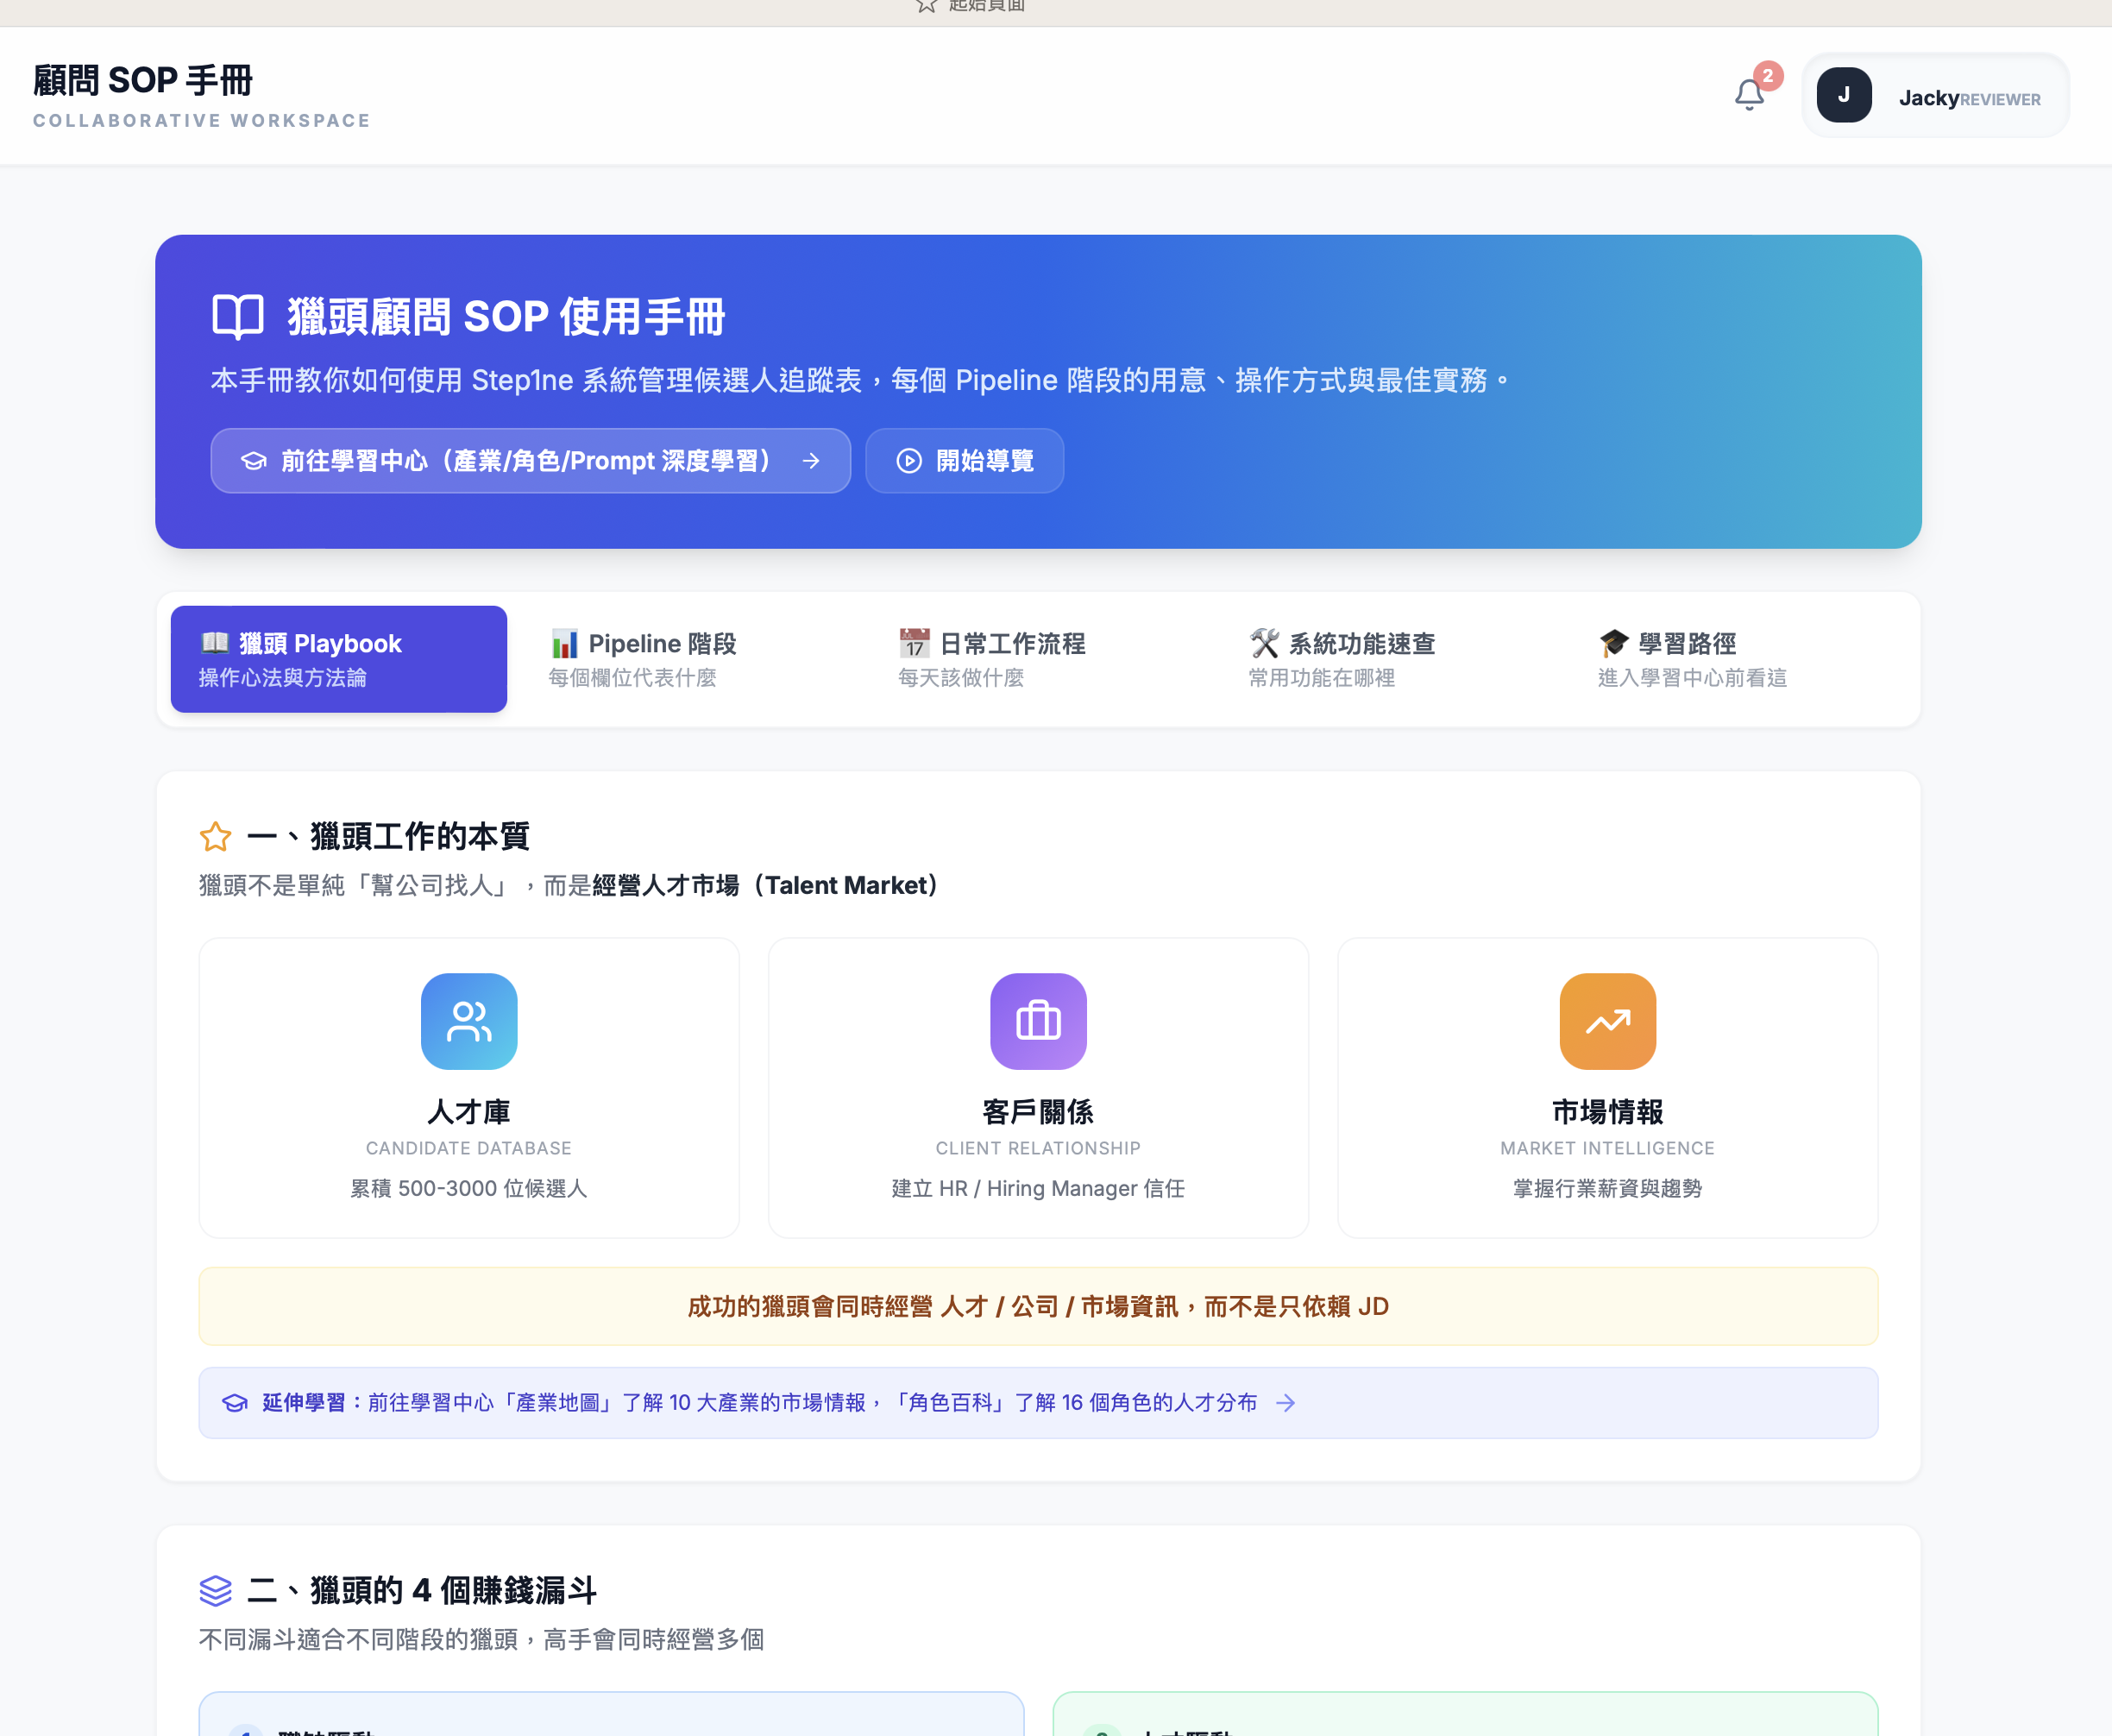Follow the 延伸學習 link arrow

[x=1285, y=1403]
